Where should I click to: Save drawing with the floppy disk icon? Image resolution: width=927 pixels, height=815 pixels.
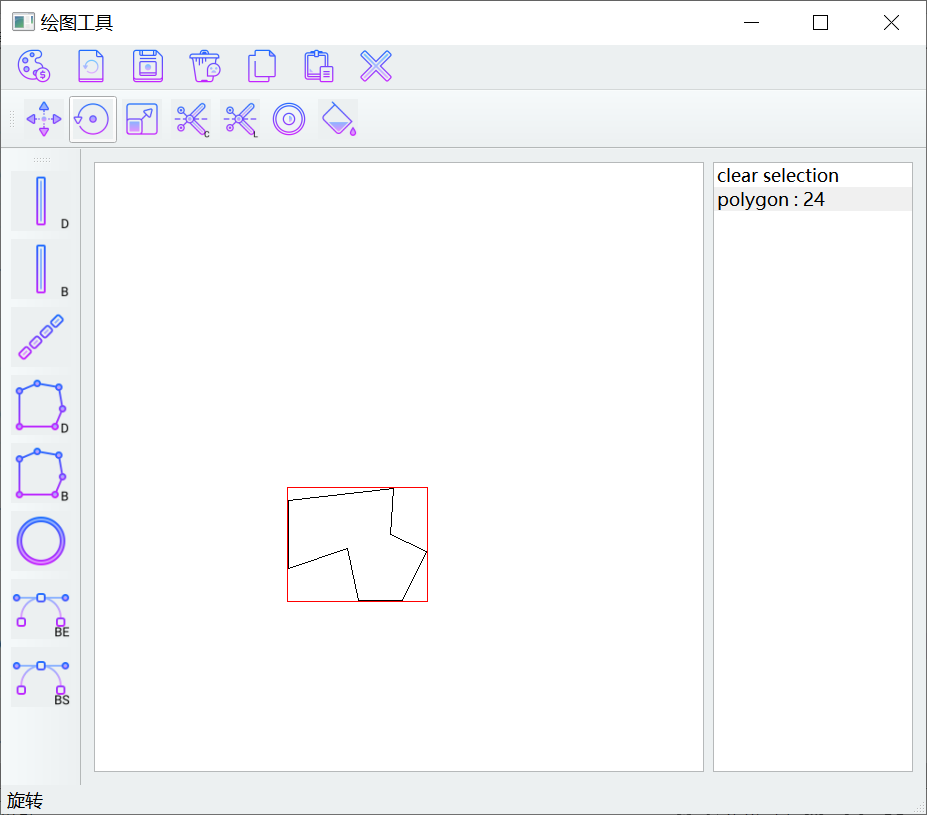coord(148,66)
